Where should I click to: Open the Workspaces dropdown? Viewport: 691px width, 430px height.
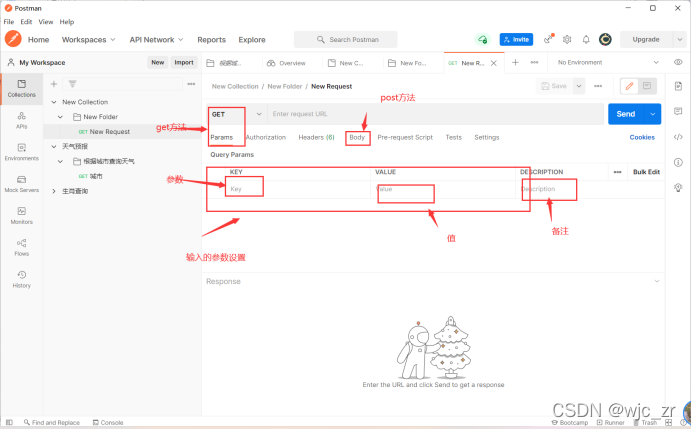tap(89, 40)
